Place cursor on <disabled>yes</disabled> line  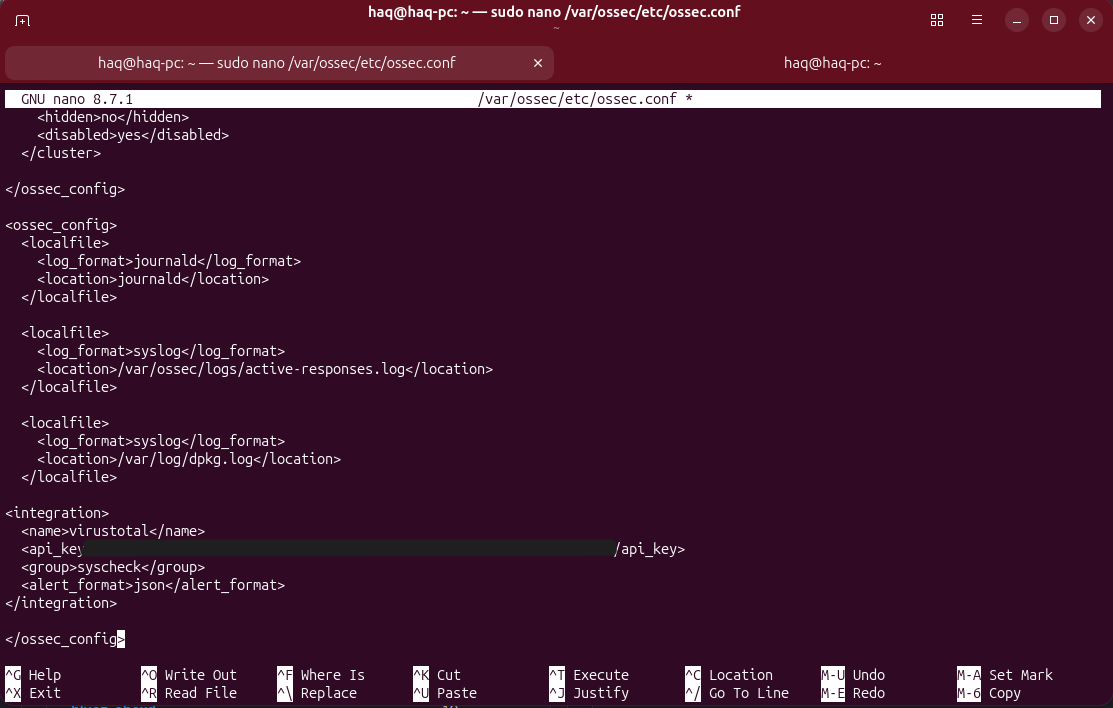click(x=133, y=135)
